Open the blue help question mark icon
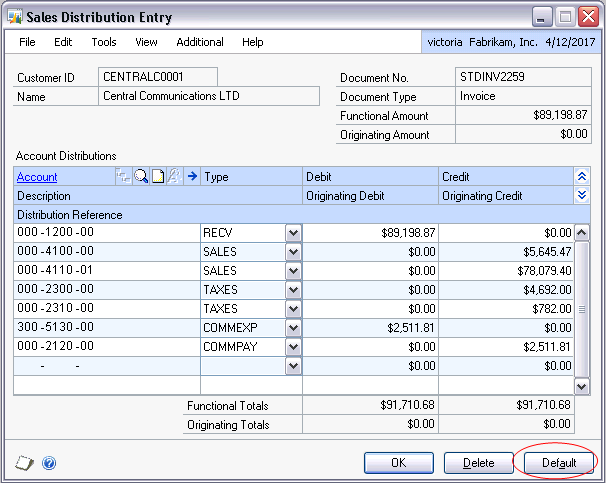606x483 pixels. [x=49, y=463]
